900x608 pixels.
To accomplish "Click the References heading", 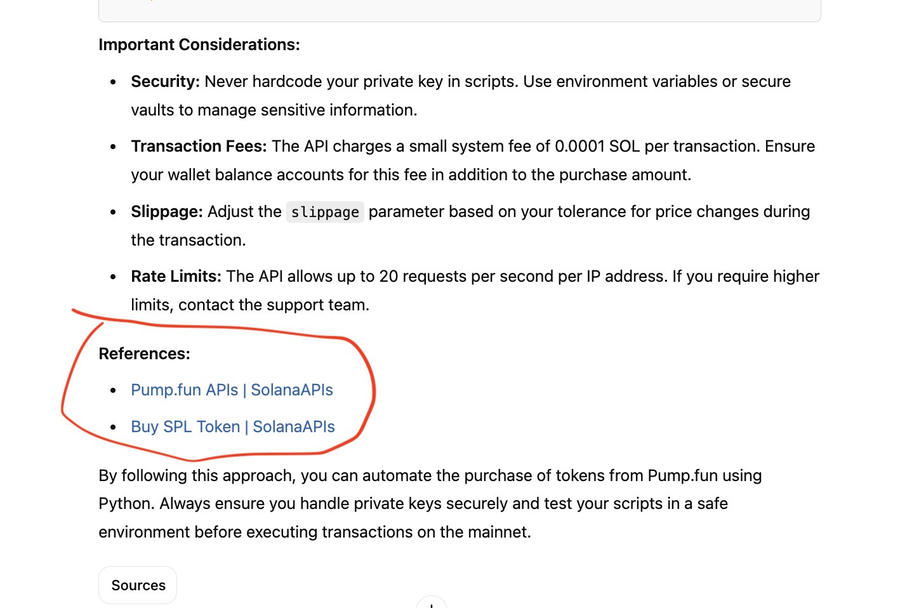I will pyautogui.click(x=144, y=354).
